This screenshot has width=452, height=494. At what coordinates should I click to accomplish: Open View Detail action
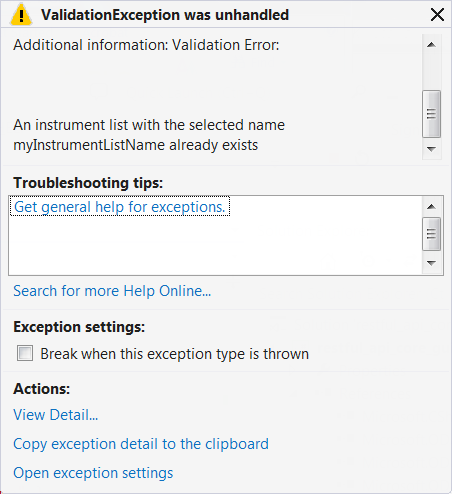coord(56,415)
